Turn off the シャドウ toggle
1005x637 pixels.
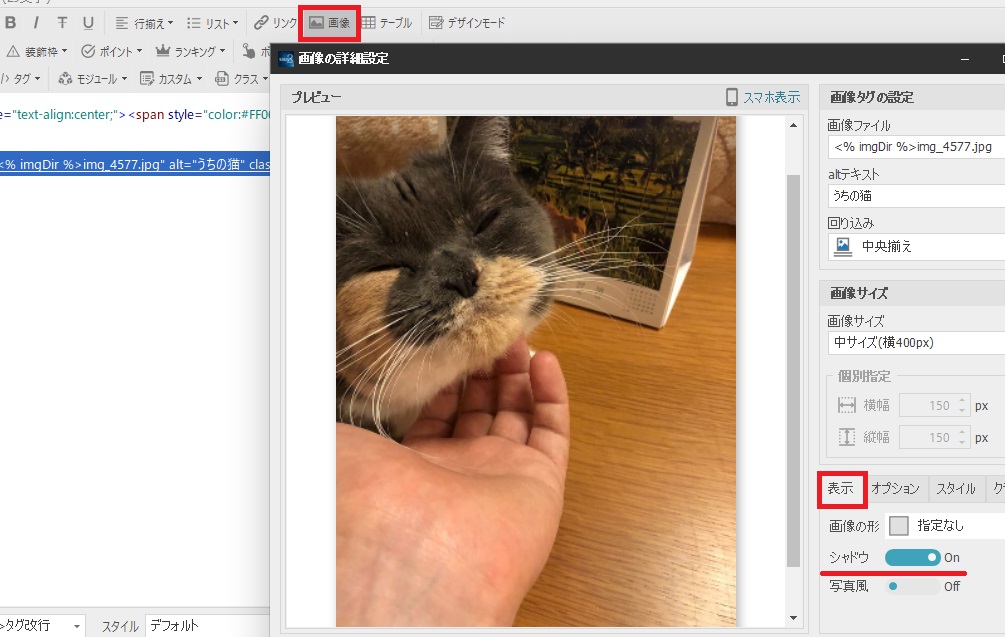(x=913, y=558)
